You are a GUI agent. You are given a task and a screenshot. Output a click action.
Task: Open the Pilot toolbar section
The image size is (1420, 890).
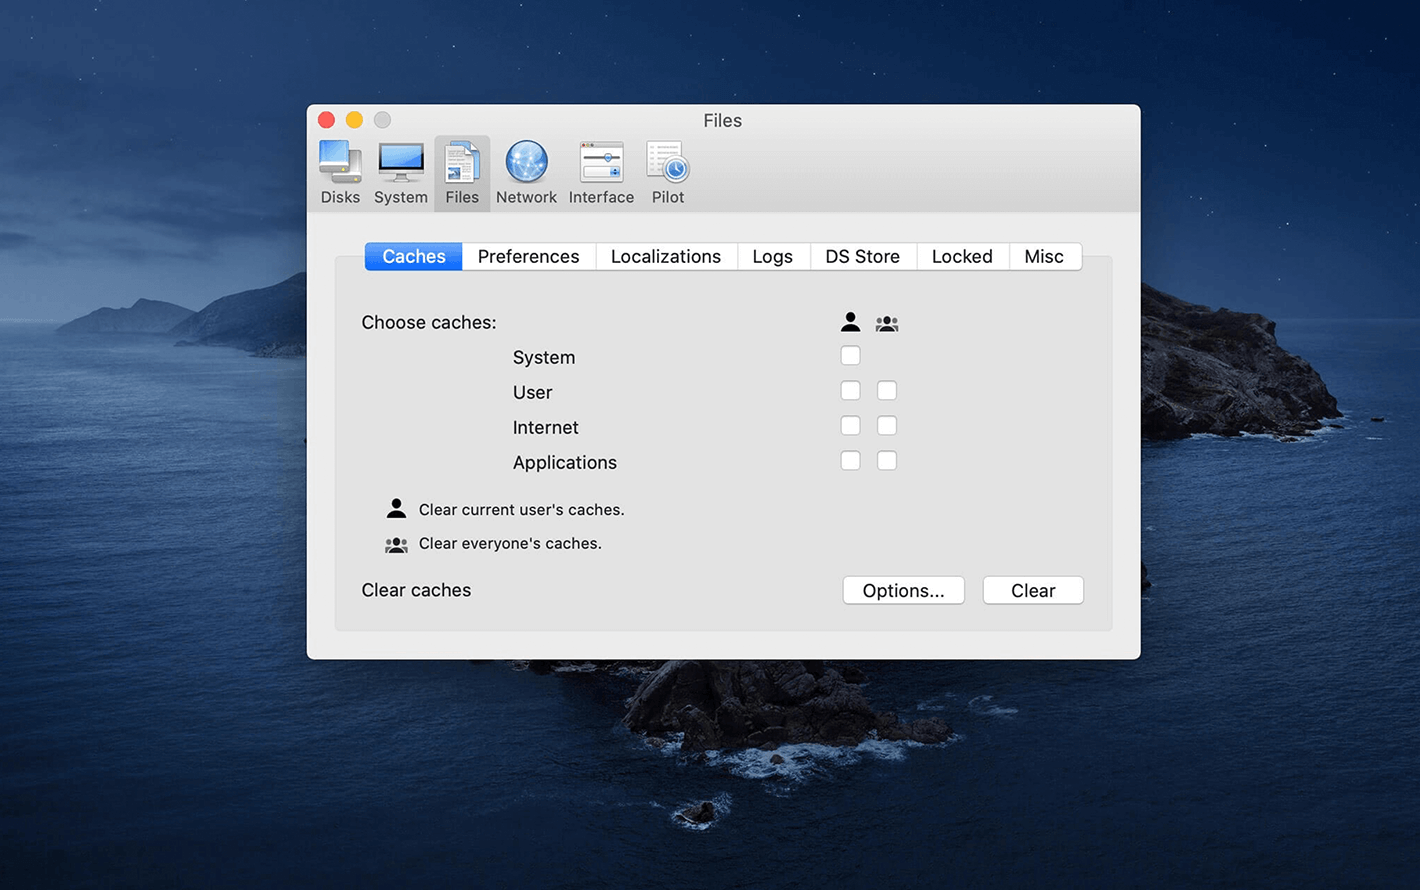[667, 172]
